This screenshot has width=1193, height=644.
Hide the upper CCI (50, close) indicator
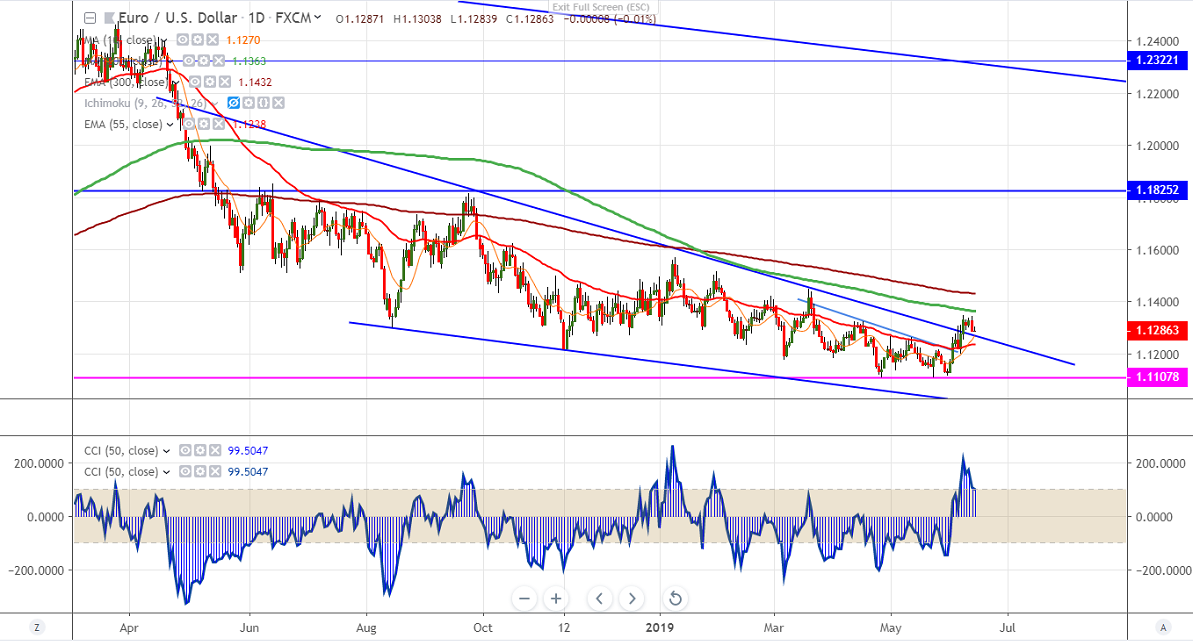[x=186, y=451]
